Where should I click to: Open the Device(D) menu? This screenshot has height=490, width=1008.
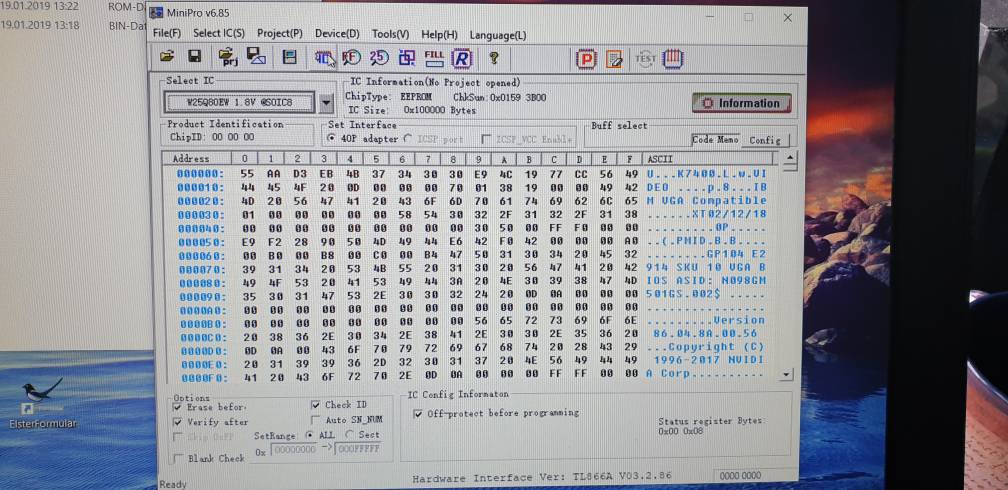click(x=337, y=33)
